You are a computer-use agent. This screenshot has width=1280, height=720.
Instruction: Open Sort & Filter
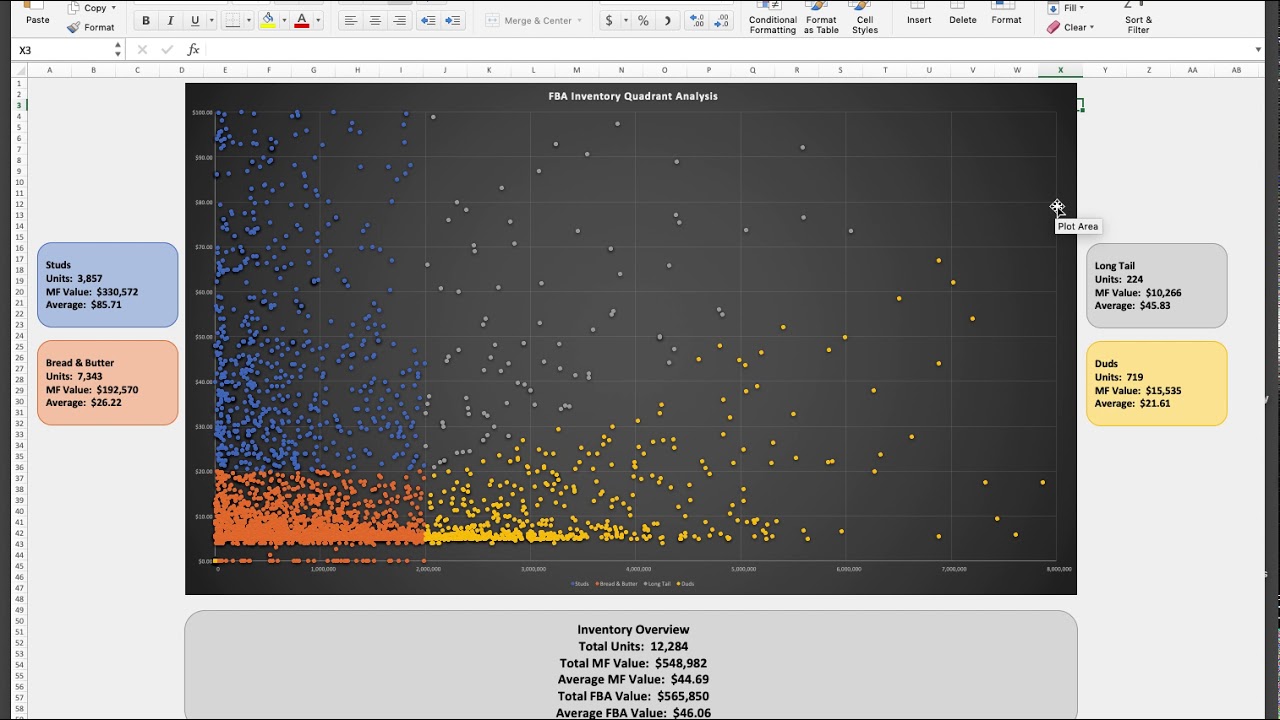[x=1138, y=19]
